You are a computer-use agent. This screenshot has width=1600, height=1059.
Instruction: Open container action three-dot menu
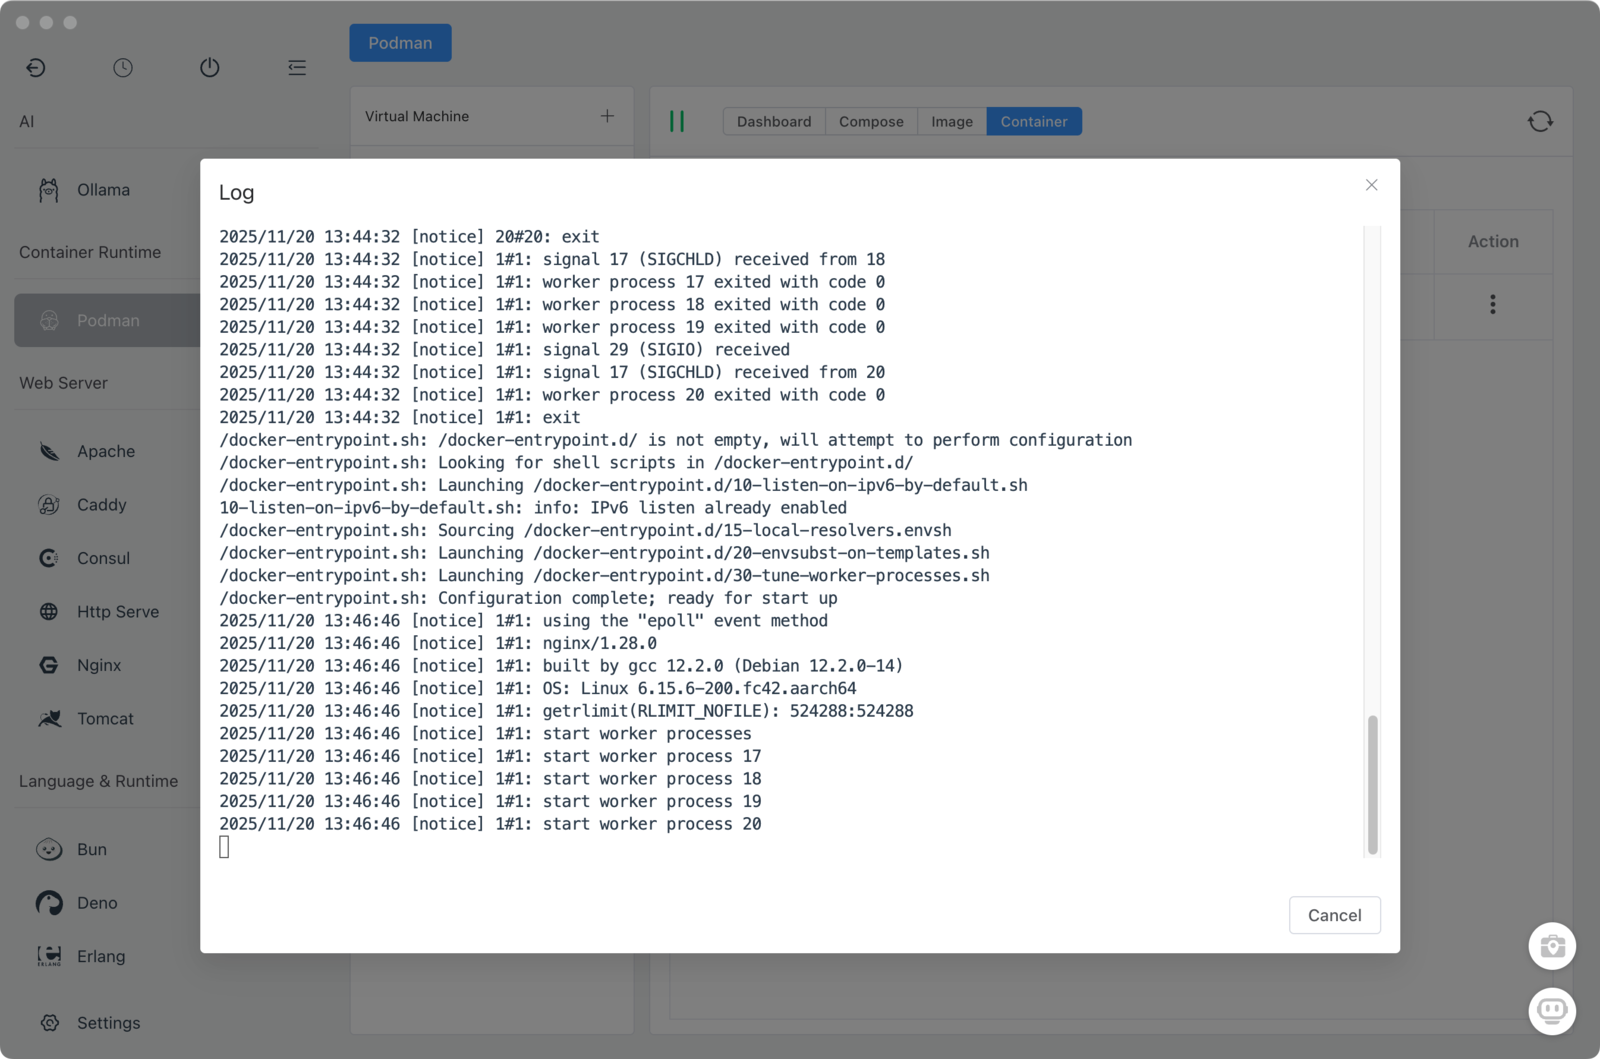coord(1492,304)
